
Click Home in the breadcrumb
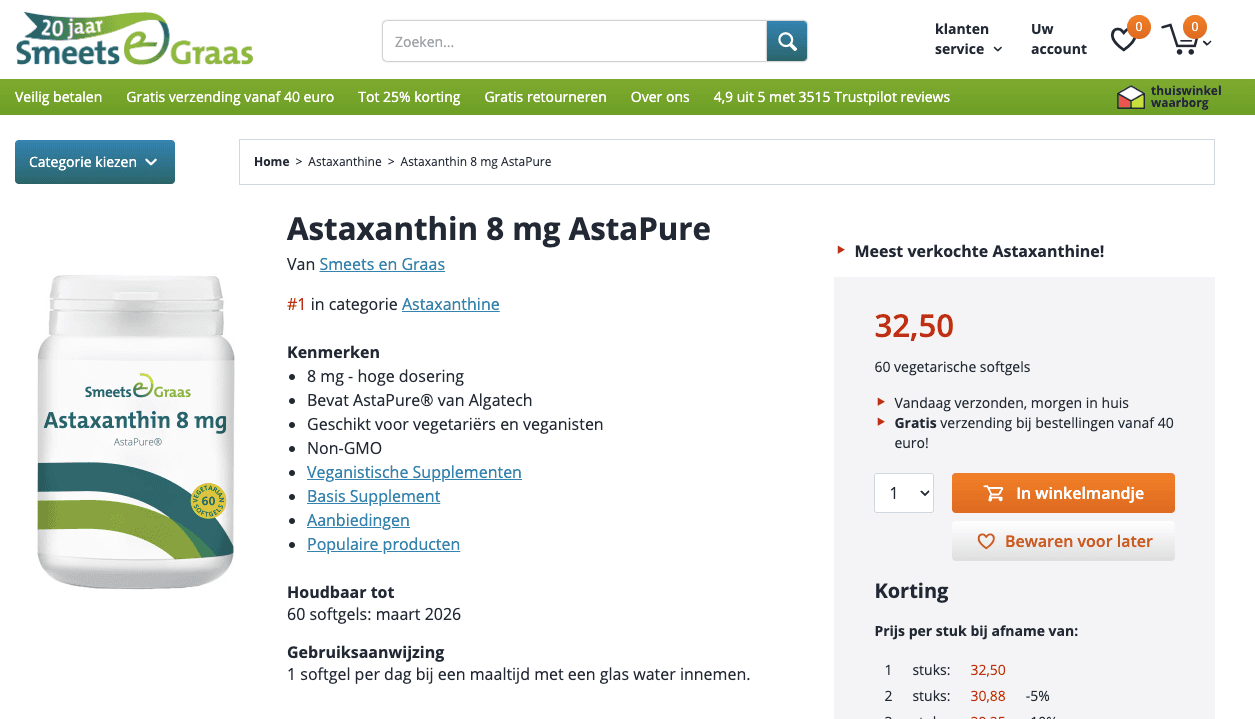(271, 162)
